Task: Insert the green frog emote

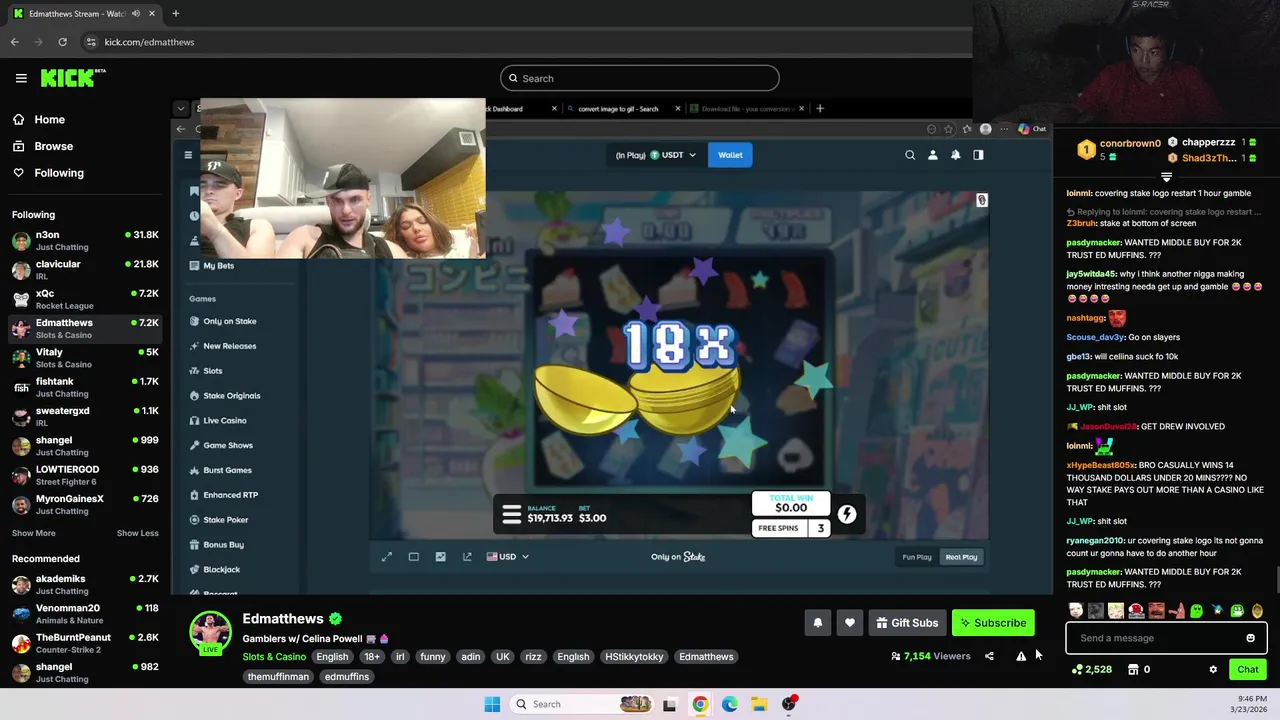Action: coord(1237,610)
